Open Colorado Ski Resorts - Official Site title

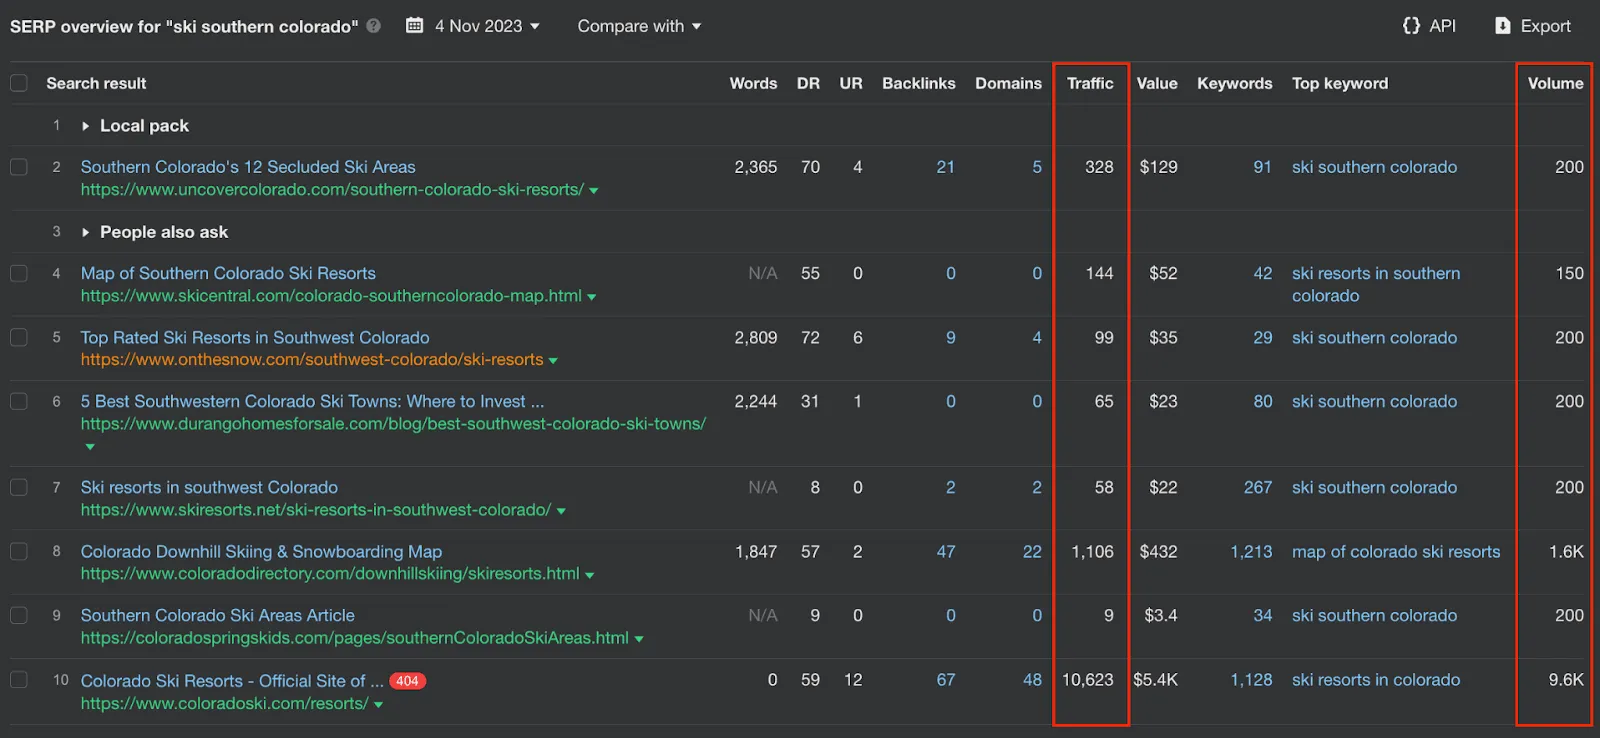(232, 681)
